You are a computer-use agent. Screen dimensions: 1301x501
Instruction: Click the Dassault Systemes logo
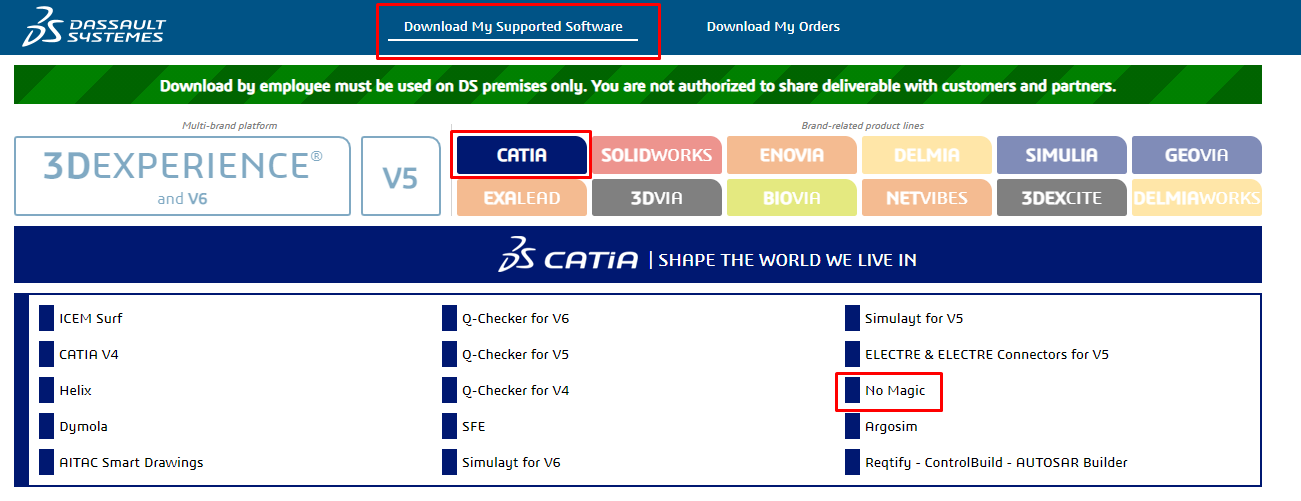(x=94, y=27)
